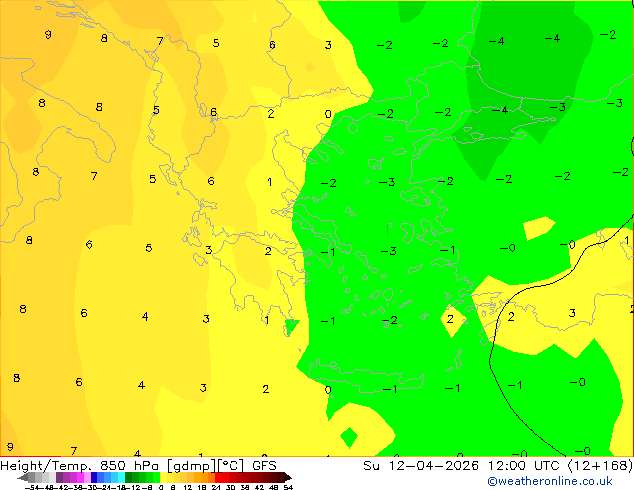Click the '[gdmp]' unit label

pyautogui.click(x=190, y=466)
